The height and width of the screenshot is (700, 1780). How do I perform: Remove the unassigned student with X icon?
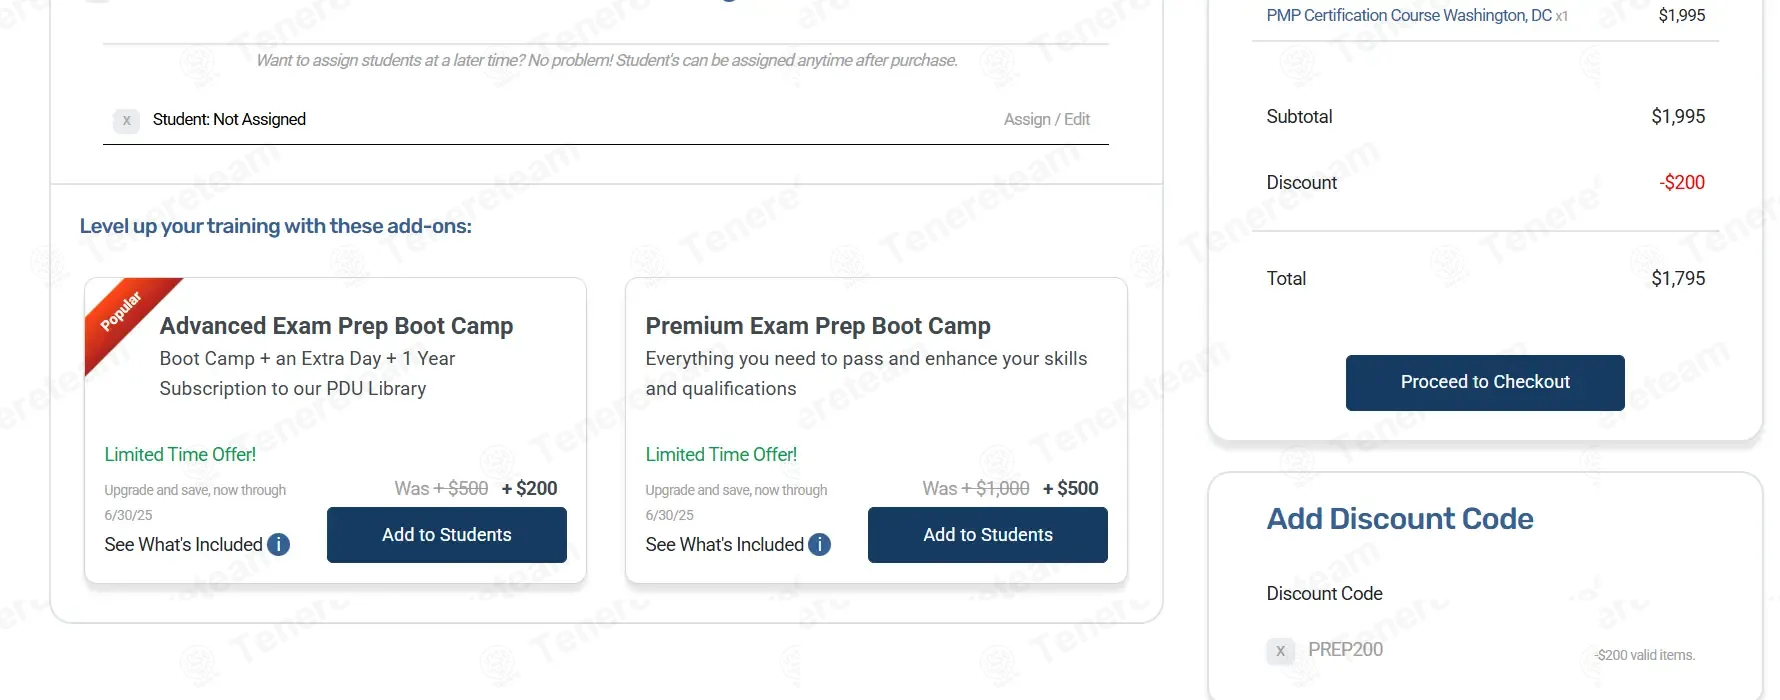(126, 121)
